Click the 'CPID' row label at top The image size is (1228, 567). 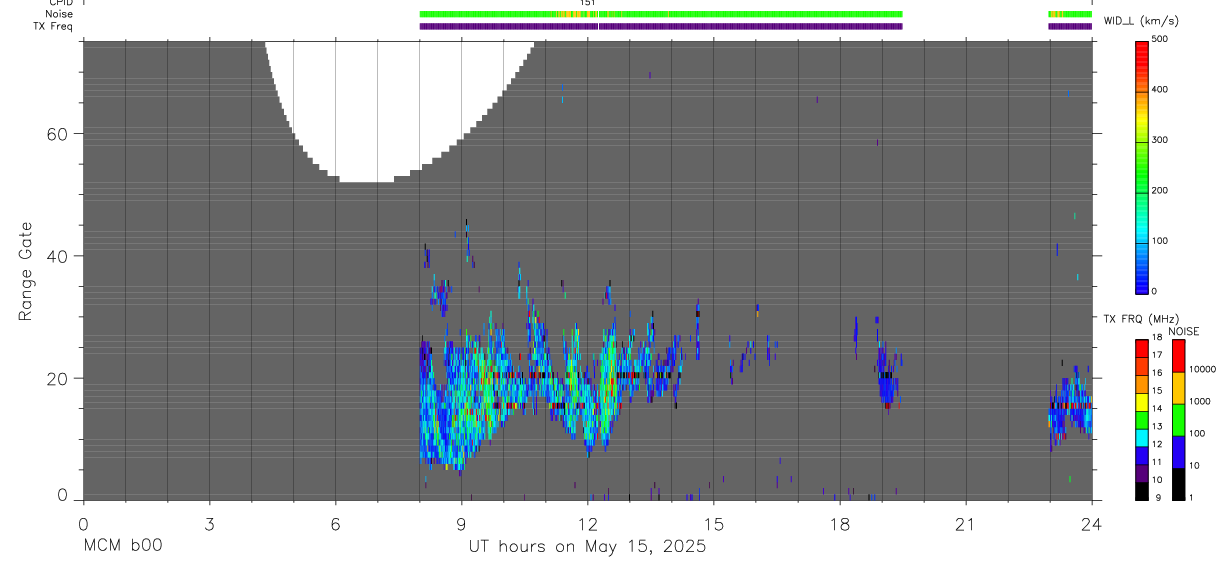coord(60,4)
